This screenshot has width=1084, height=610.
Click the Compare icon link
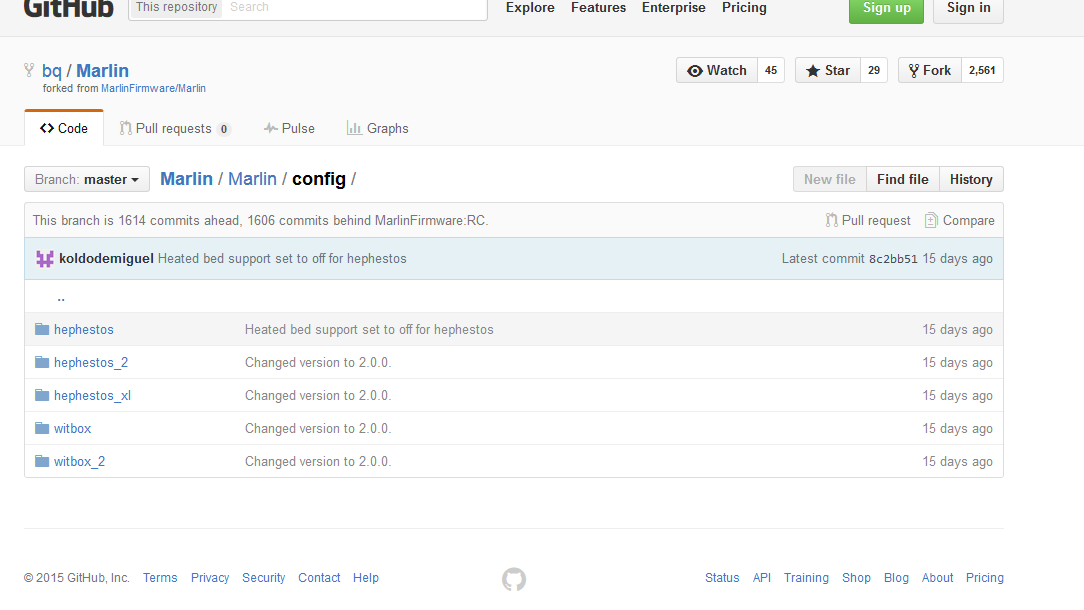pyautogui.click(x=931, y=221)
